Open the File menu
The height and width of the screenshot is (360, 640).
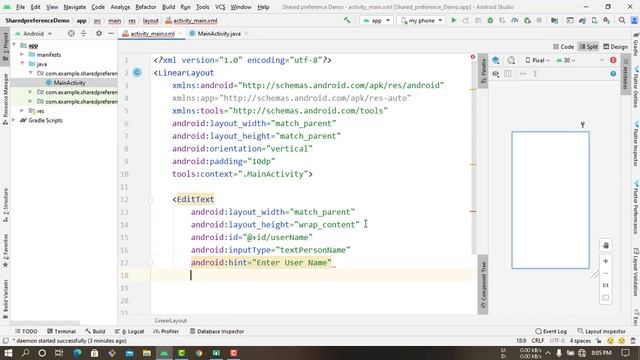tap(20, 7)
